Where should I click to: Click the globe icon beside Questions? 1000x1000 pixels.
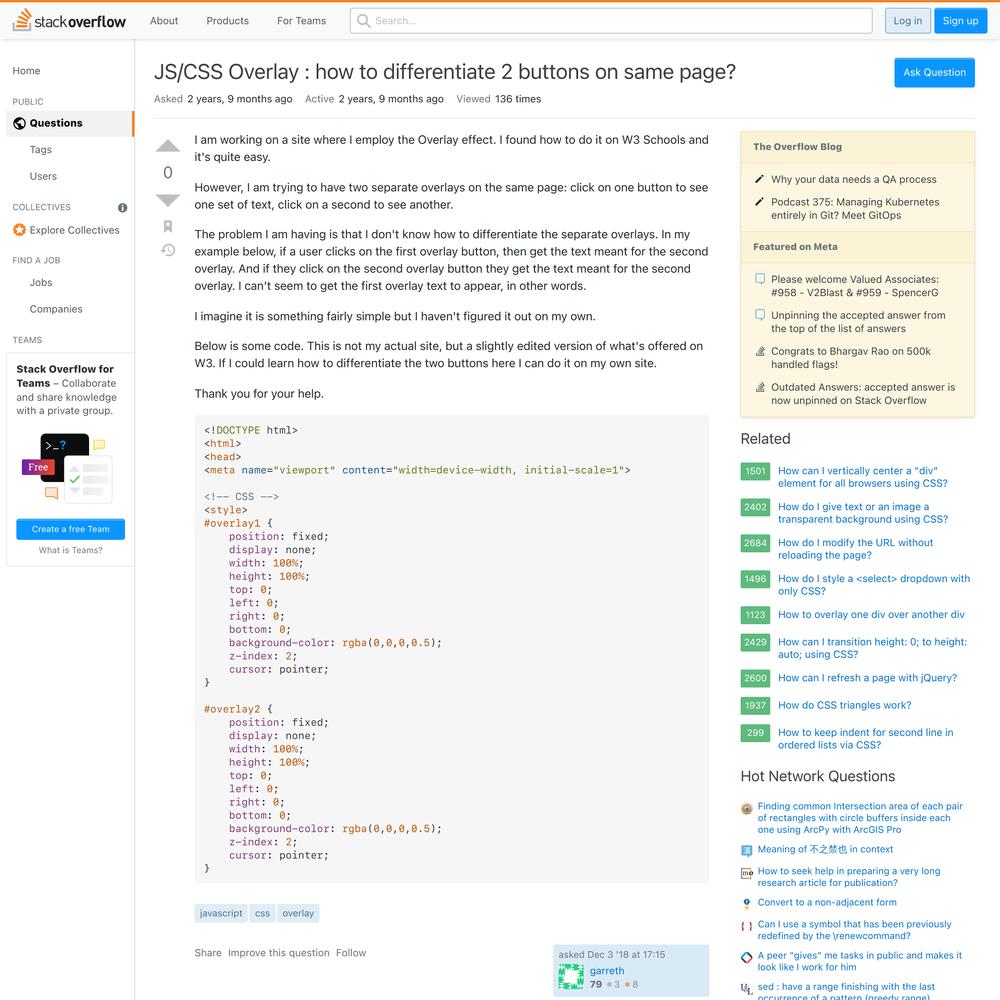(x=19, y=123)
